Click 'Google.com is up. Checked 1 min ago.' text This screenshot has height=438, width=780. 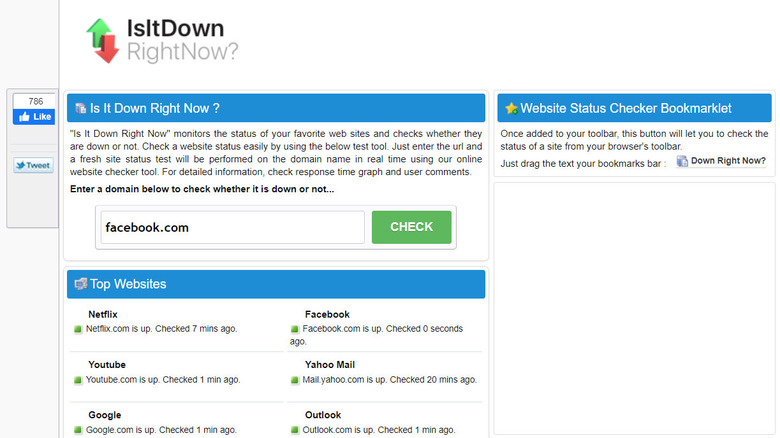[161, 430]
